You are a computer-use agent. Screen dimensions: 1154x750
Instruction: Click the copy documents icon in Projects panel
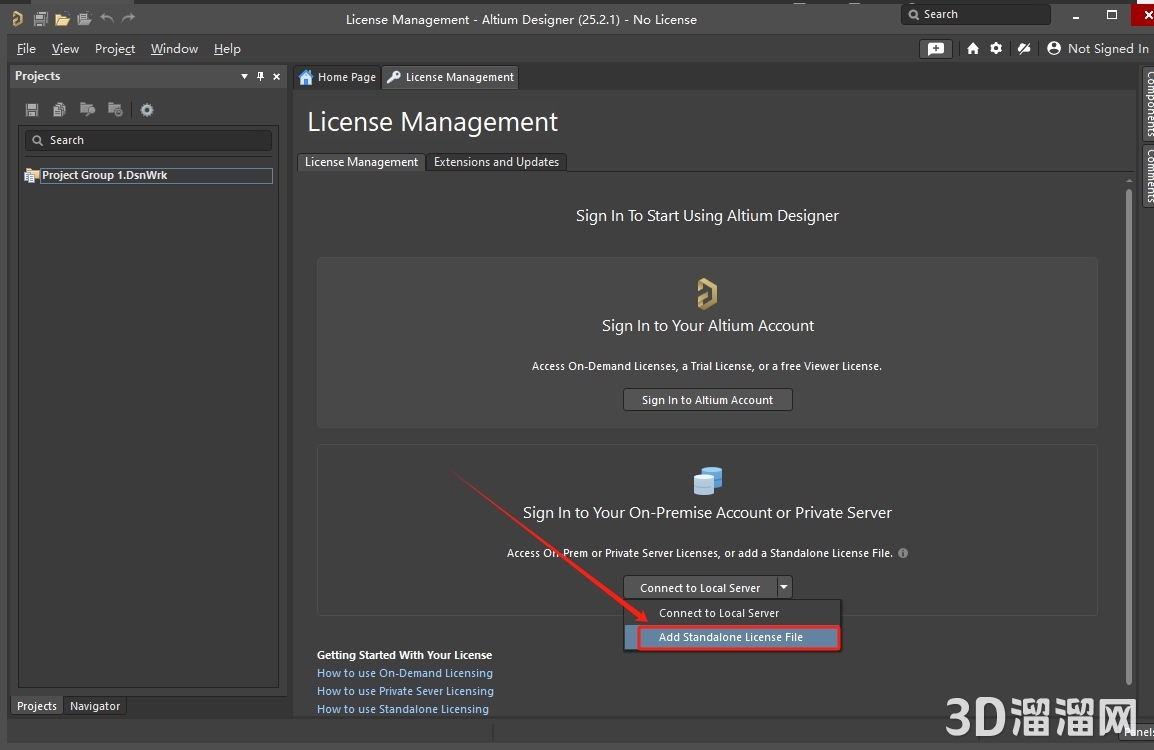pos(60,110)
